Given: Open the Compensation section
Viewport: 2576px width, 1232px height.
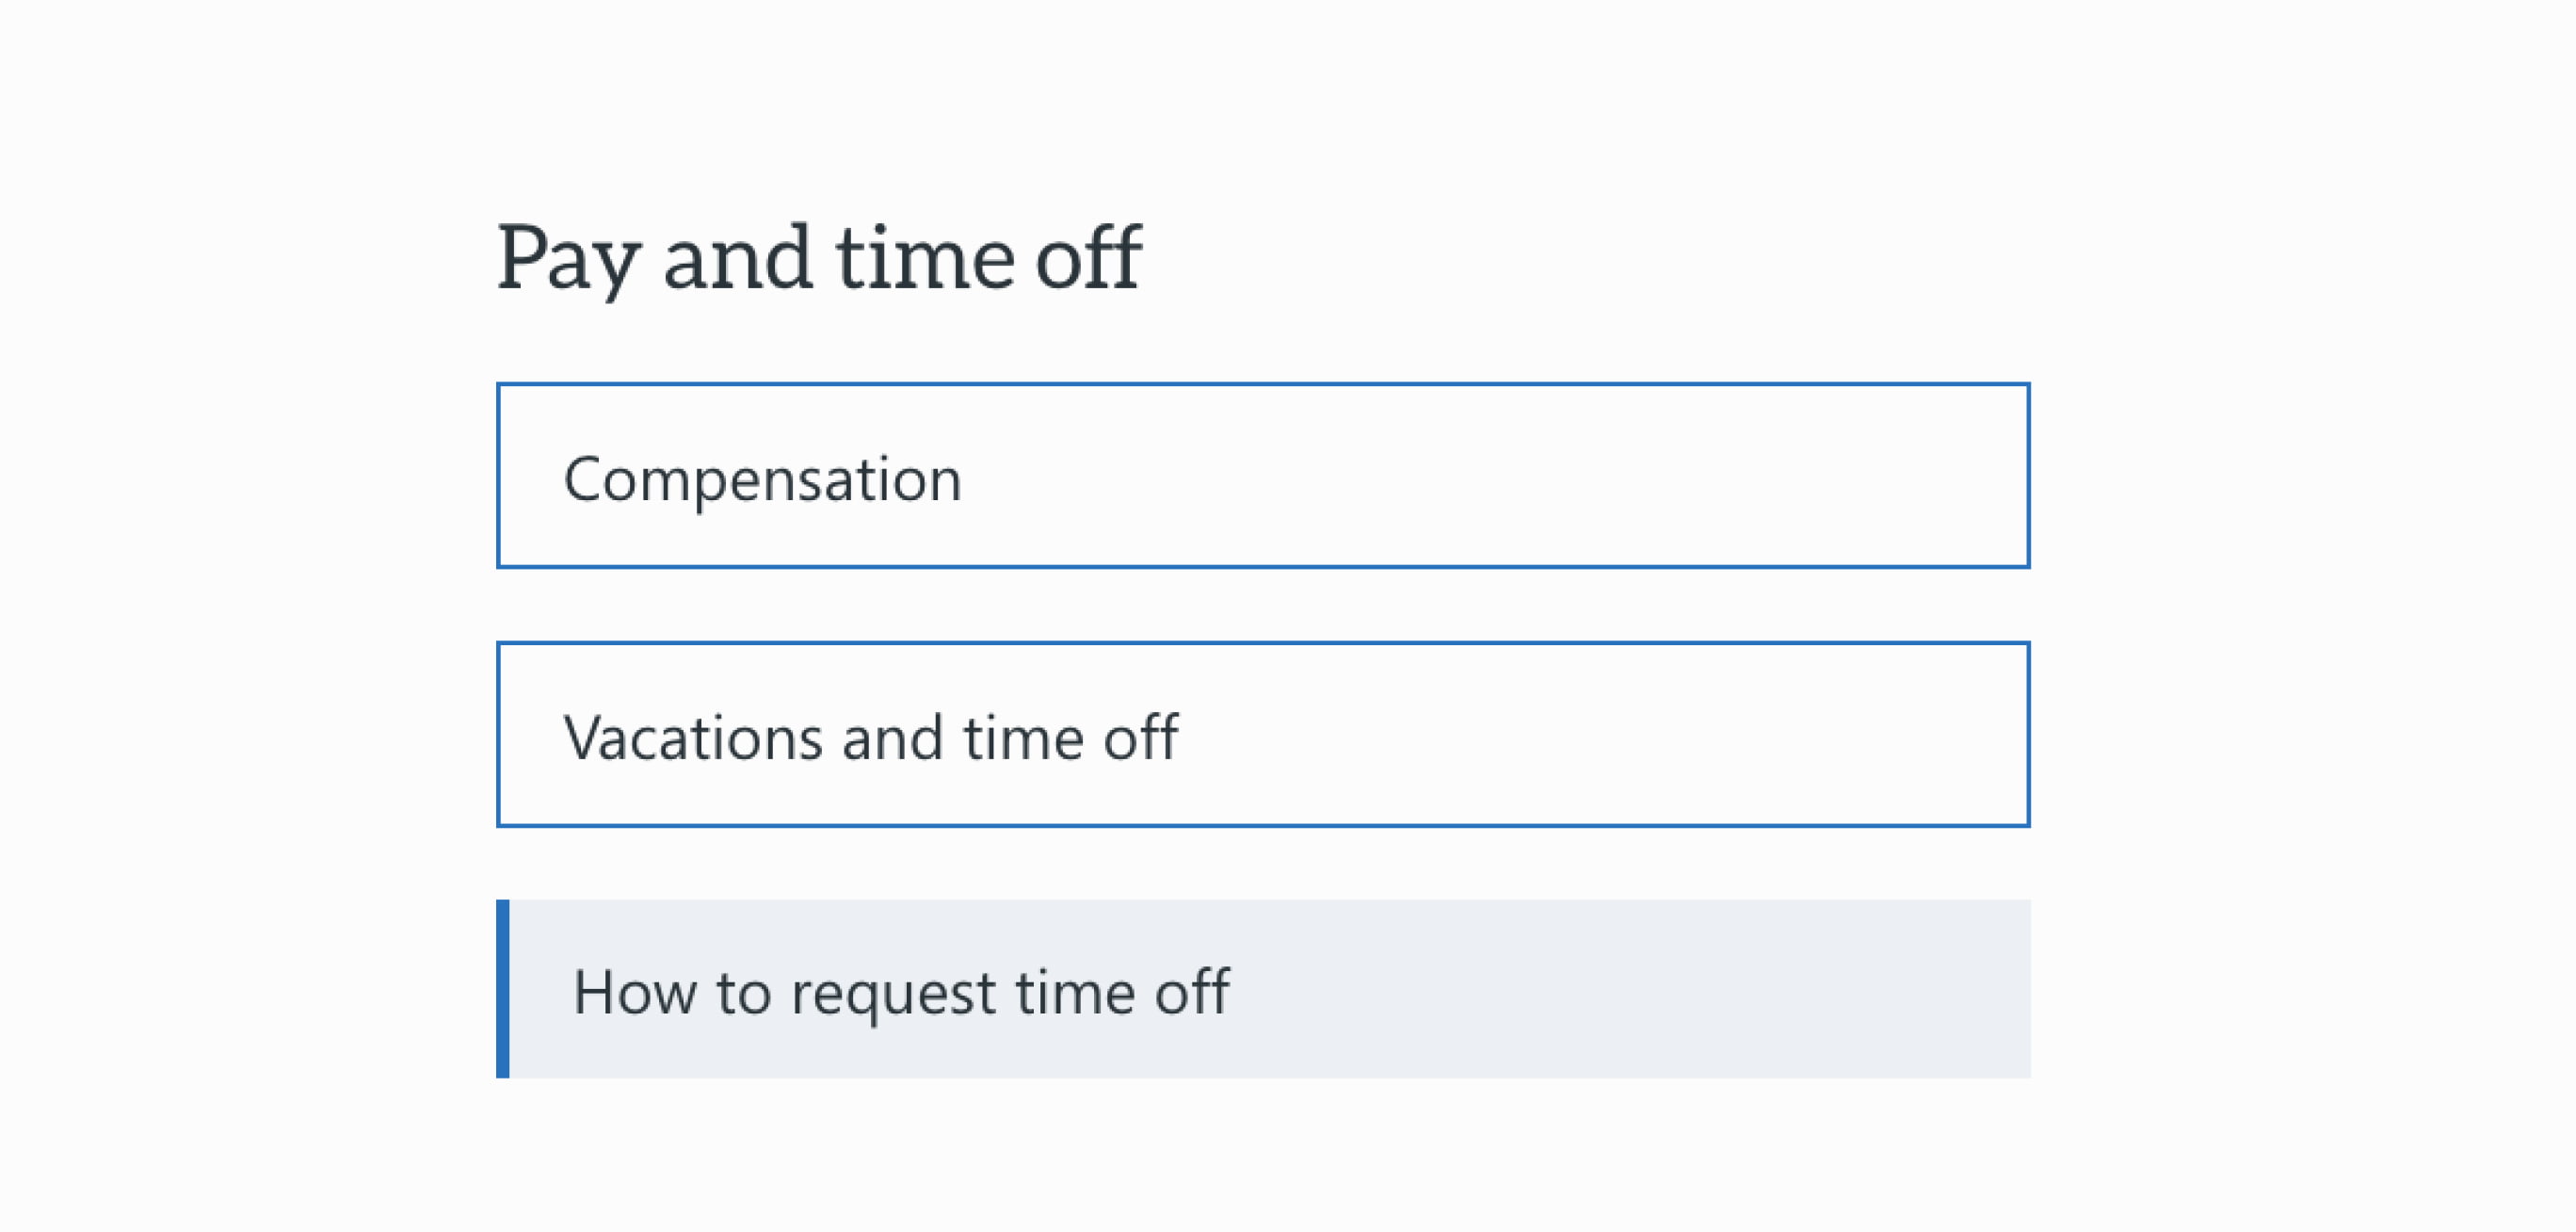Looking at the screenshot, I should [1262, 476].
